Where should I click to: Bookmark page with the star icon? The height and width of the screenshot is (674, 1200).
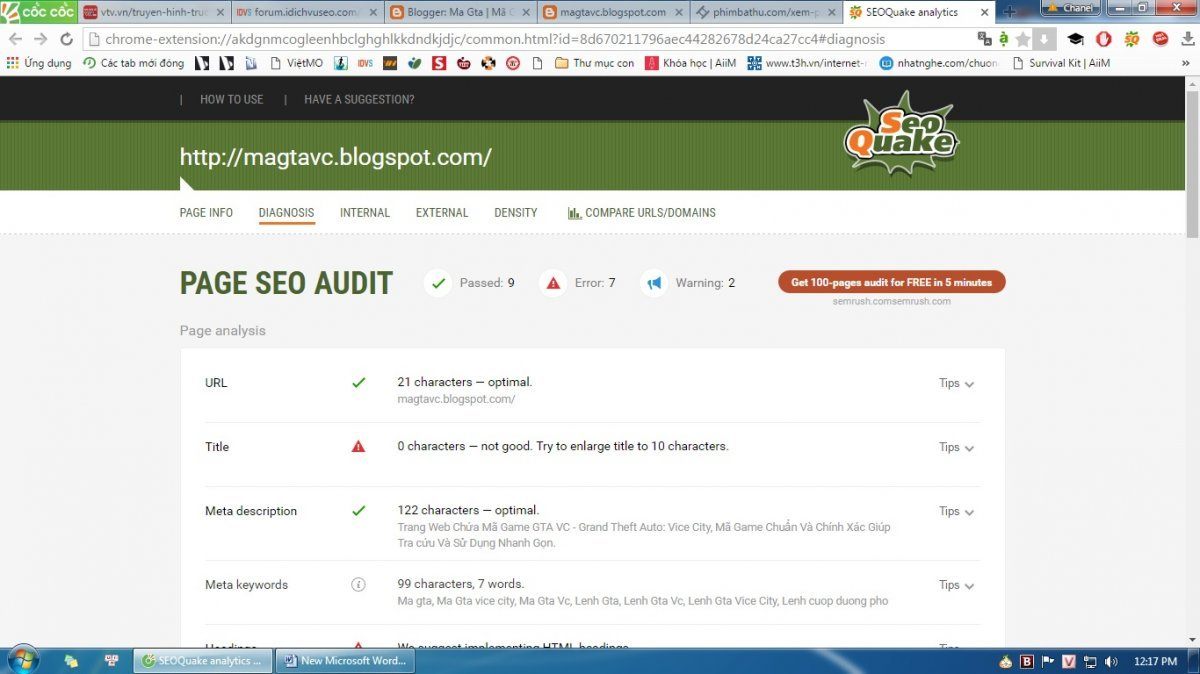point(1022,39)
